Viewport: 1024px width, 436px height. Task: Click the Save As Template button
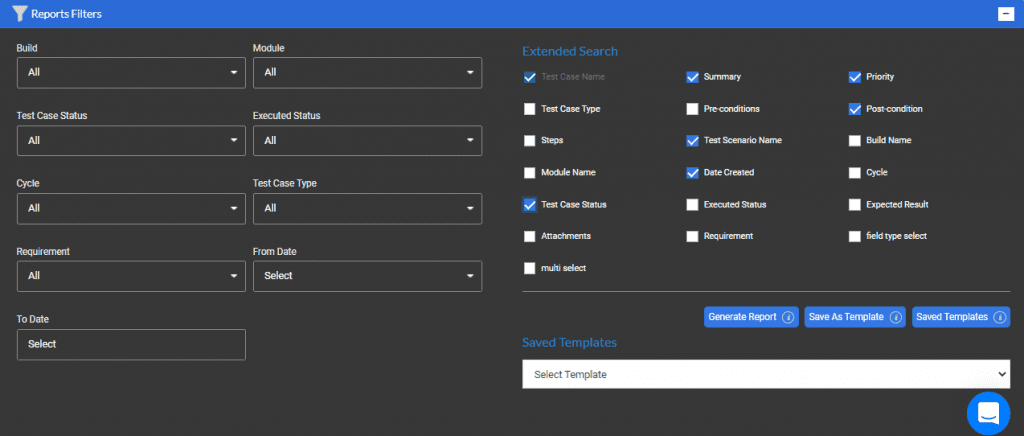pos(855,317)
